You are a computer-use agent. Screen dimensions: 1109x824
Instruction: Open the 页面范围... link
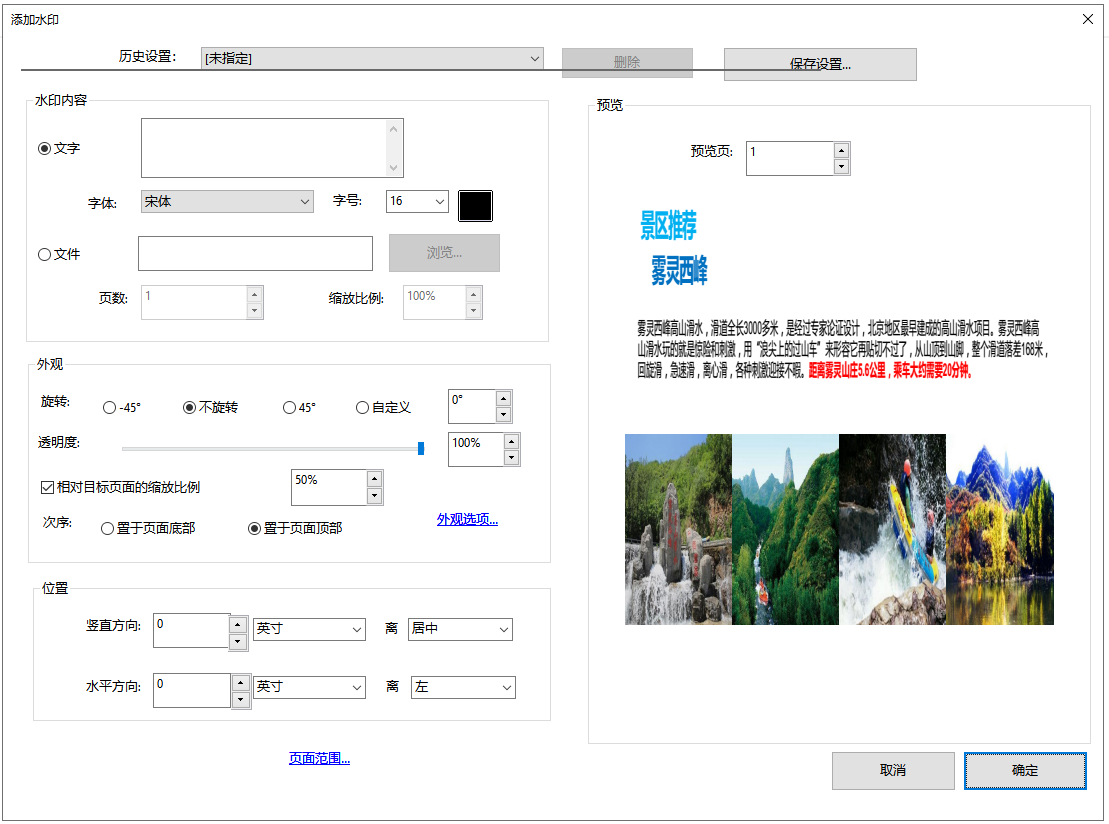[319, 759]
